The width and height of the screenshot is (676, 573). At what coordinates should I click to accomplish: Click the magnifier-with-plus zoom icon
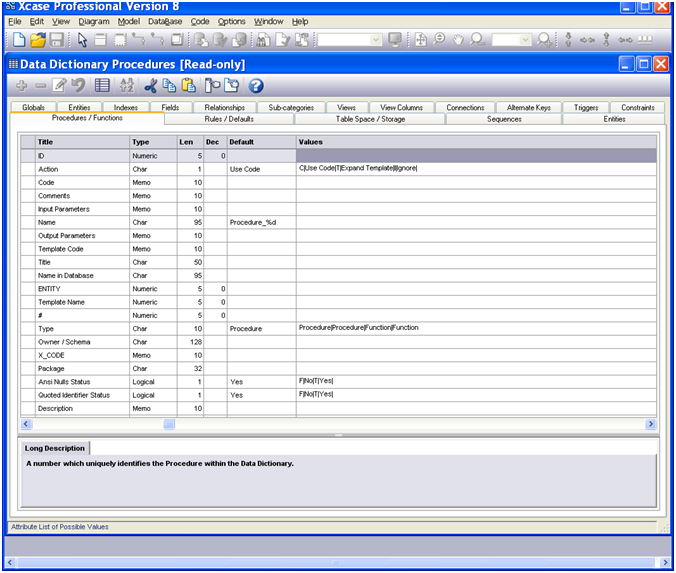click(x=544, y=40)
